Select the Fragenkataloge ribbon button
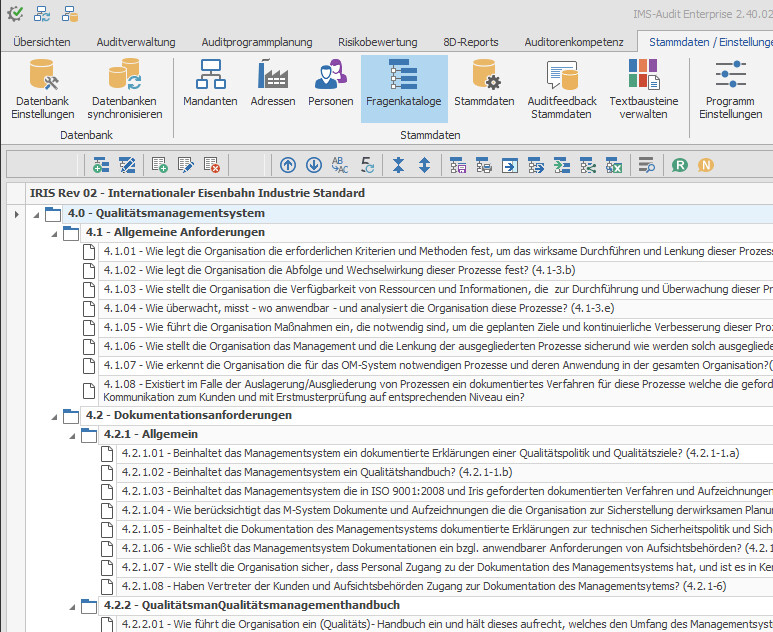 pyautogui.click(x=404, y=89)
